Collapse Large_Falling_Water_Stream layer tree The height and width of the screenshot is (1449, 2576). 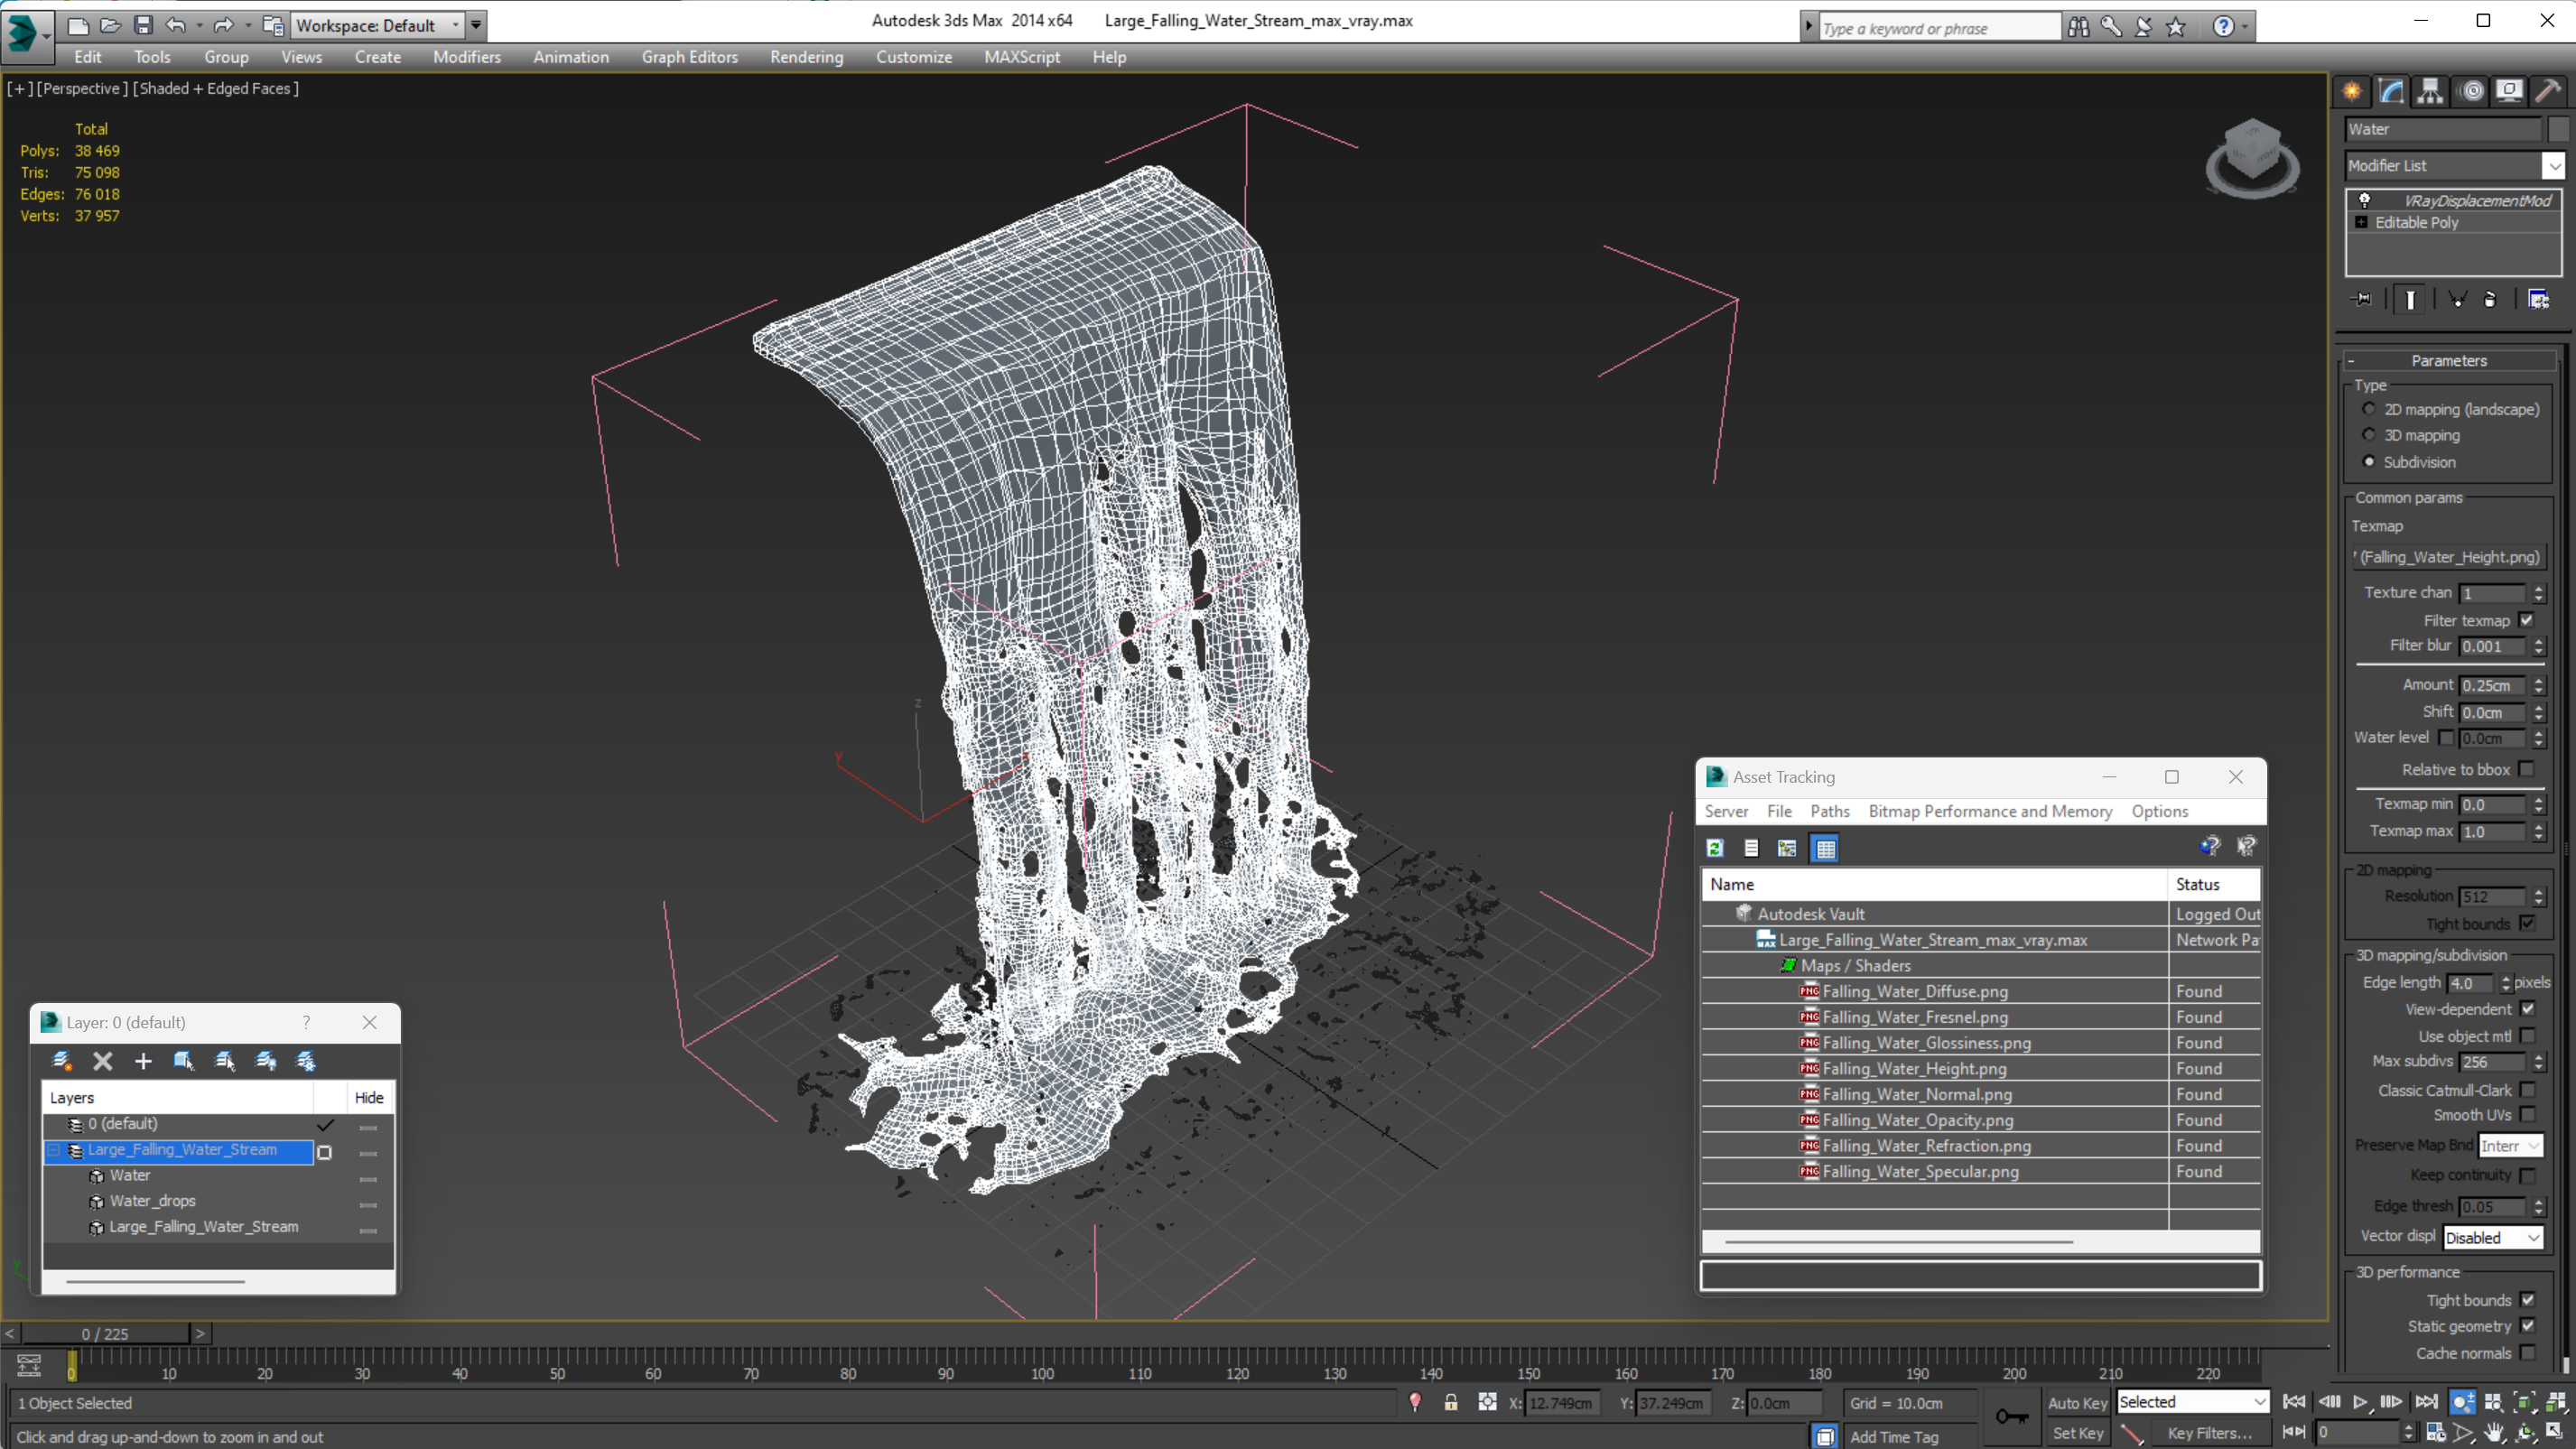click(x=54, y=1150)
